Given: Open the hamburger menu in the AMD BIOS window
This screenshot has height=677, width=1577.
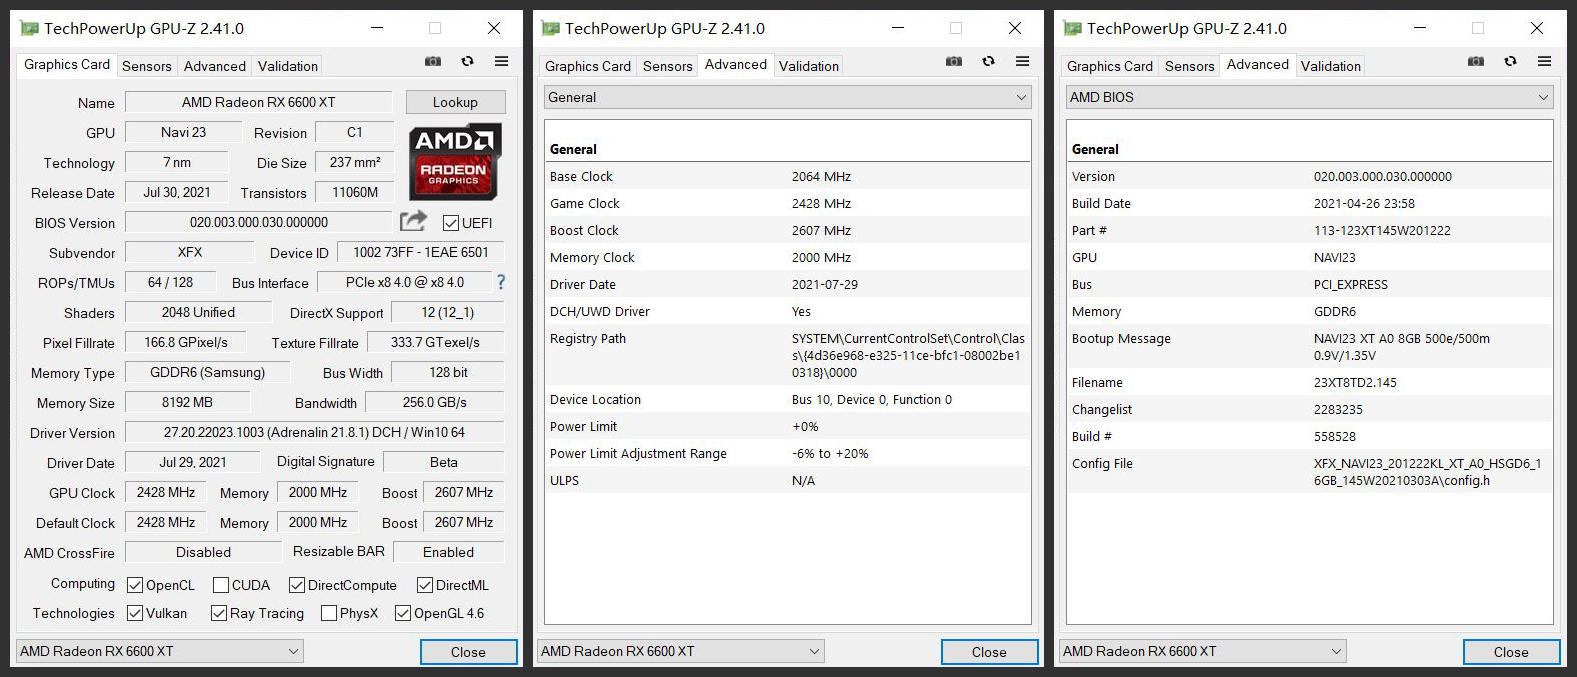Looking at the screenshot, I should (1544, 62).
